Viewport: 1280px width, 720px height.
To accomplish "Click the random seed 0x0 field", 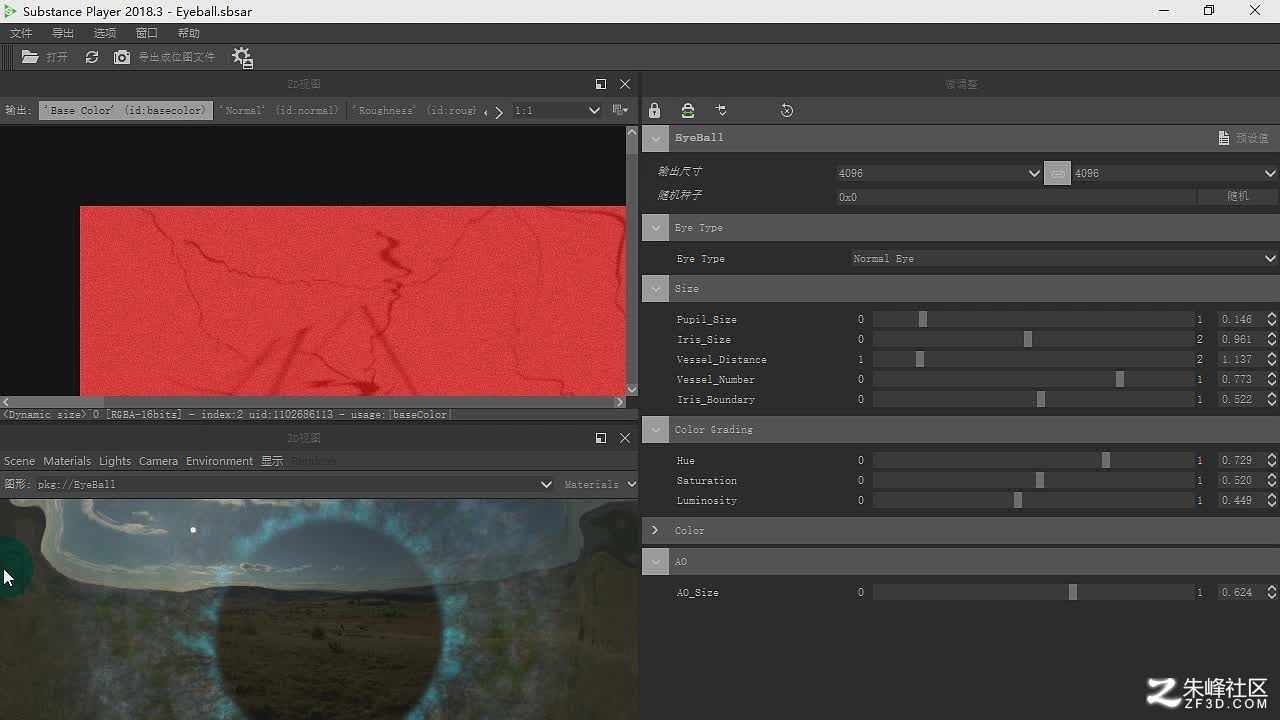I will pyautogui.click(x=1015, y=197).
